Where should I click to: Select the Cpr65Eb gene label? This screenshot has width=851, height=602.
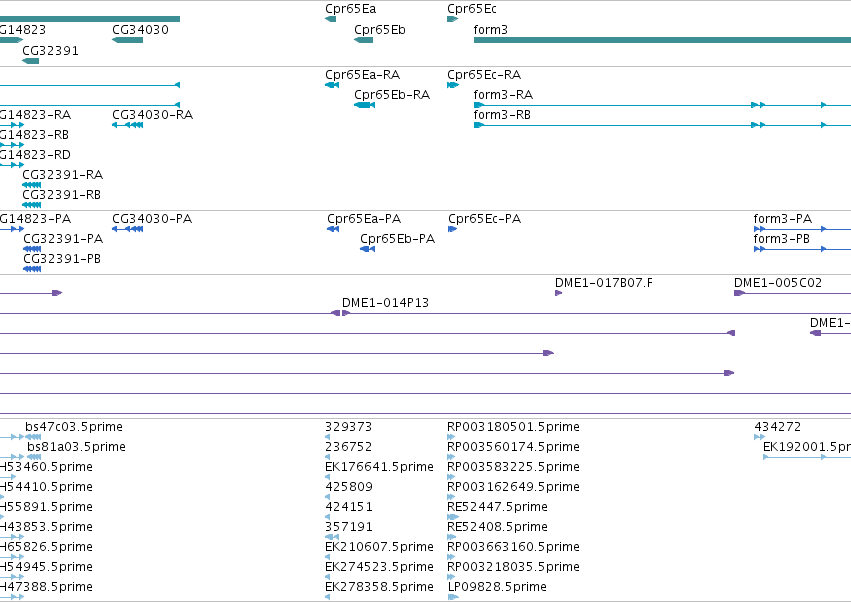(380, 30)
